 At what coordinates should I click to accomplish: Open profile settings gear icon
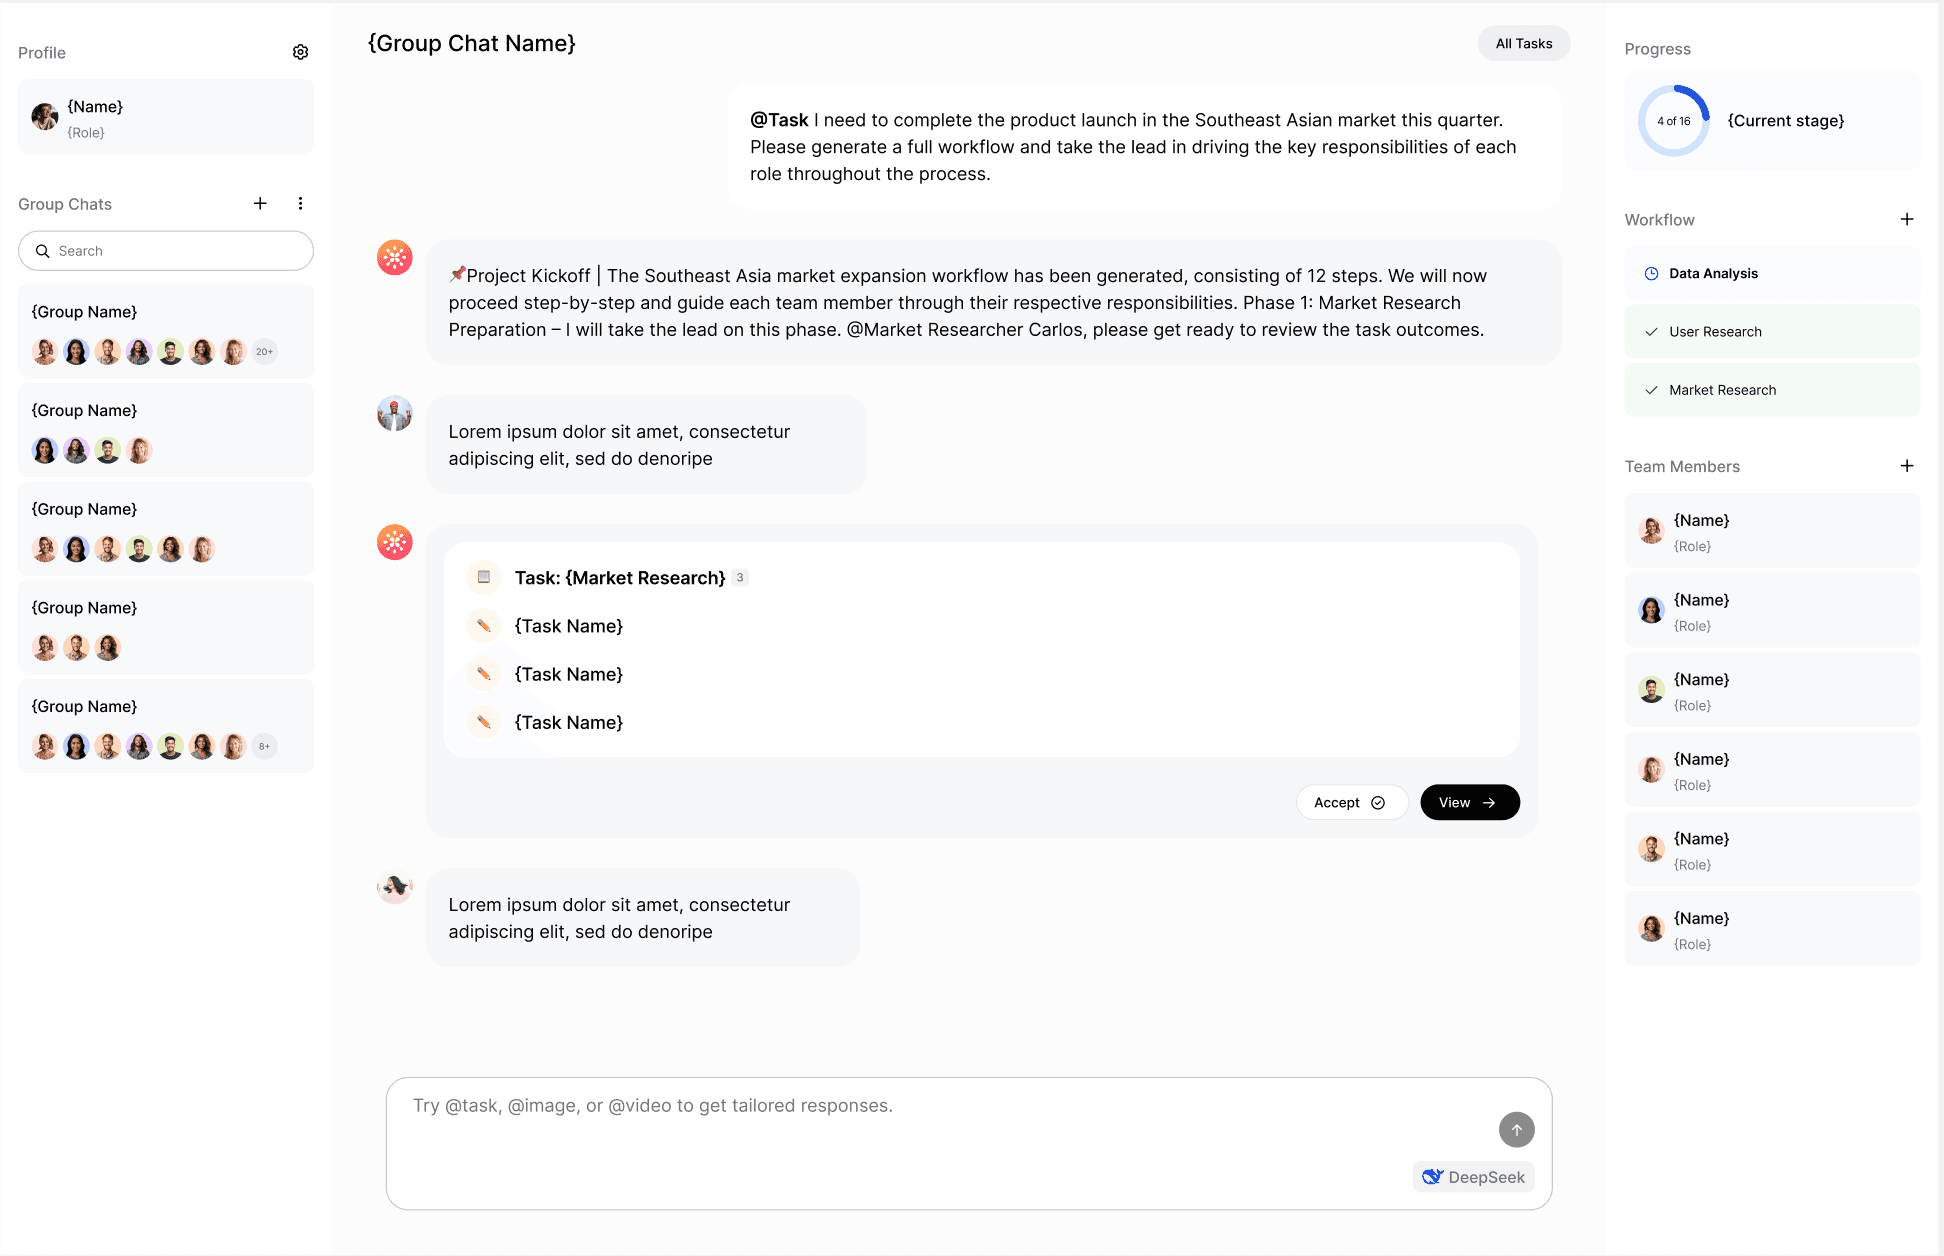tap(300, 52)
